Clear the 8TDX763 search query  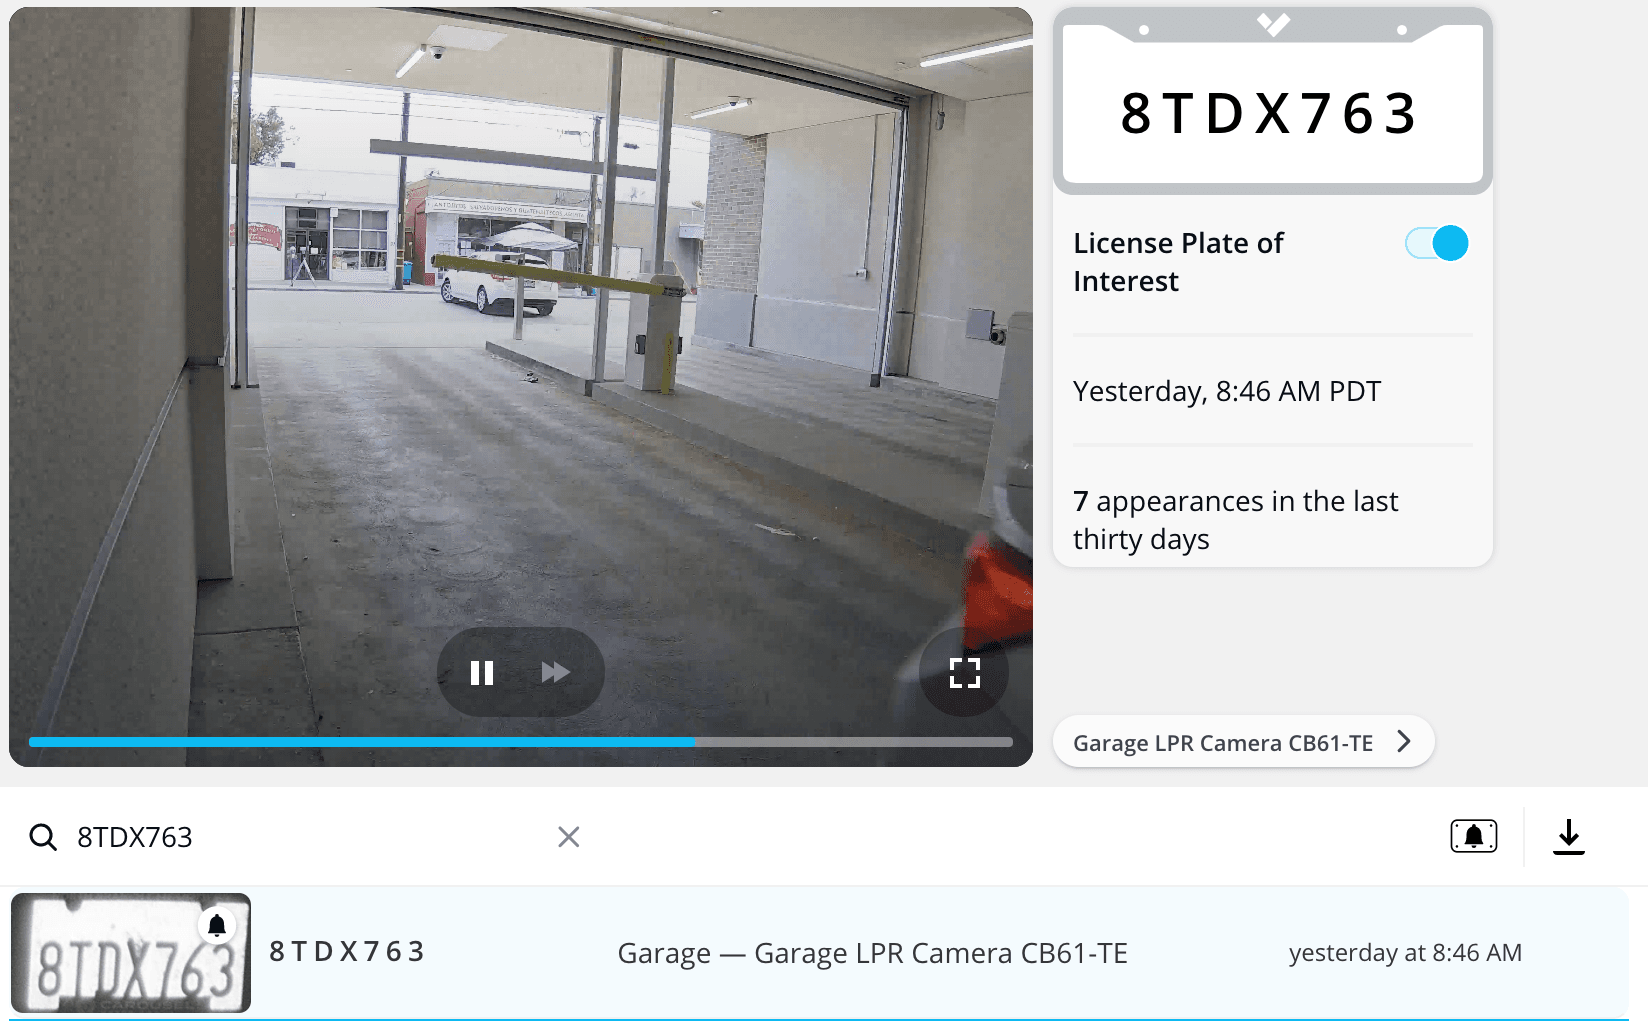point(568,836)
